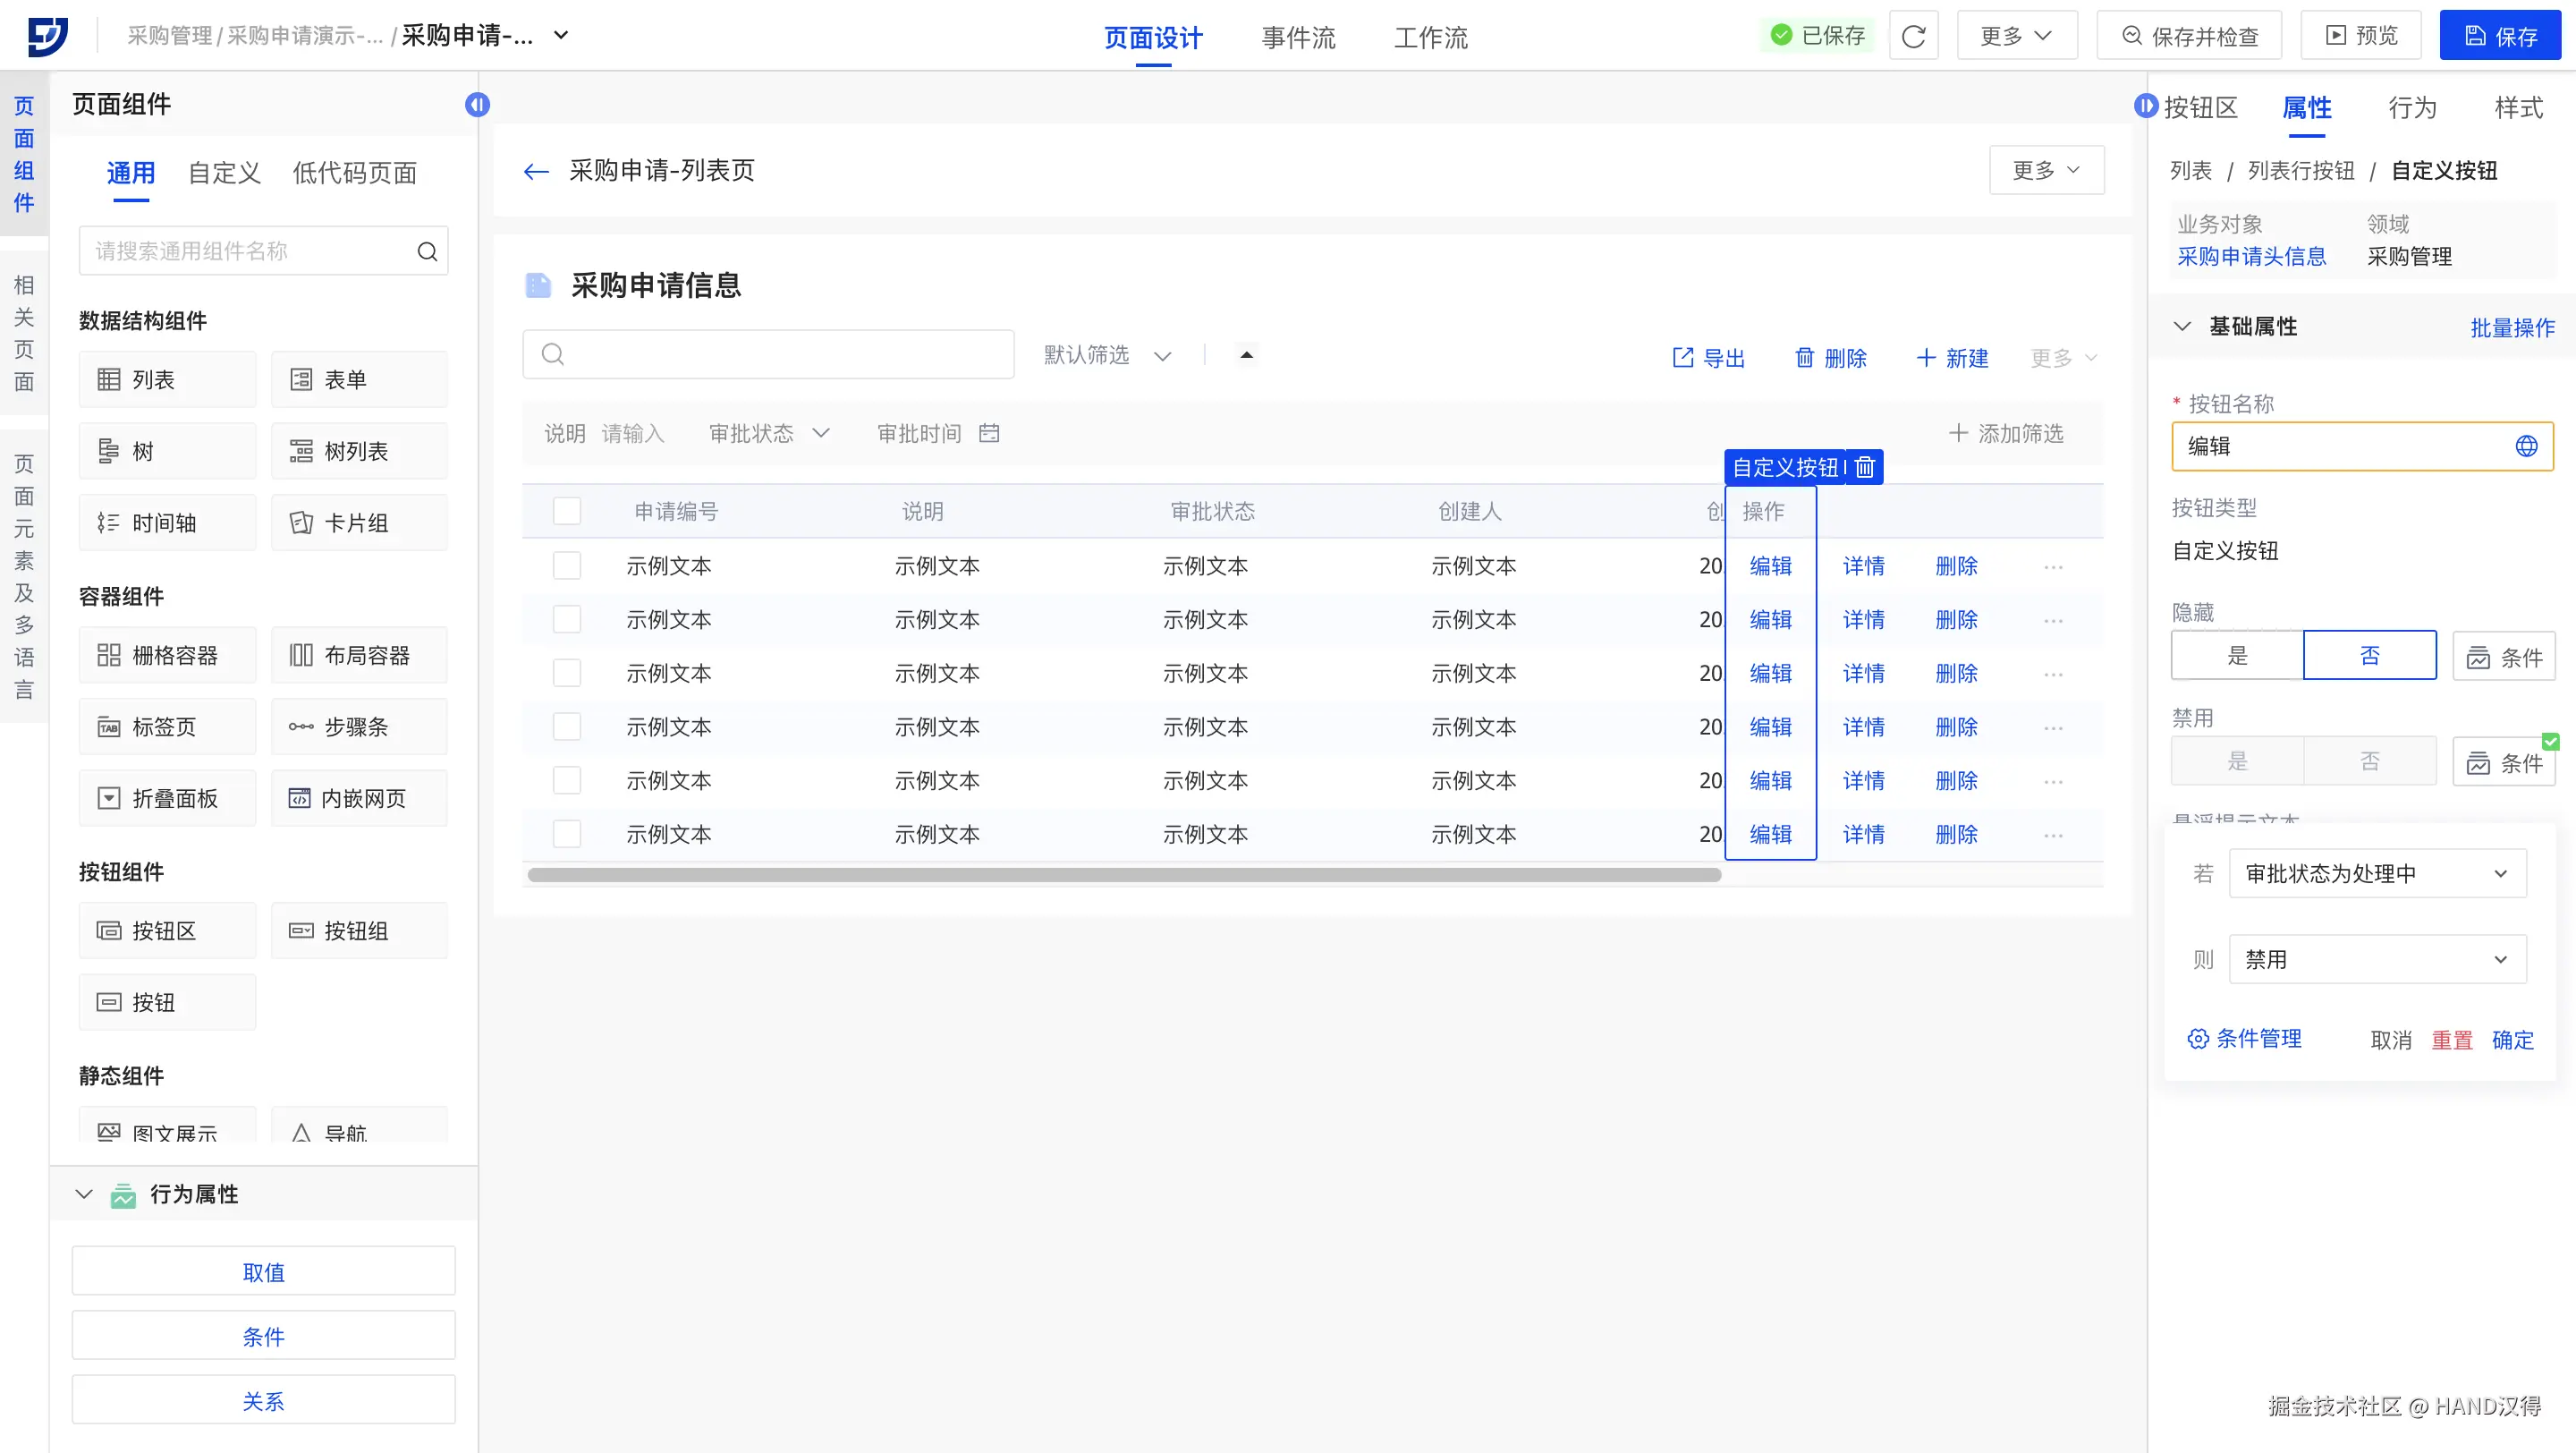Click the blue 保存 button

(x=2499, y=36)
